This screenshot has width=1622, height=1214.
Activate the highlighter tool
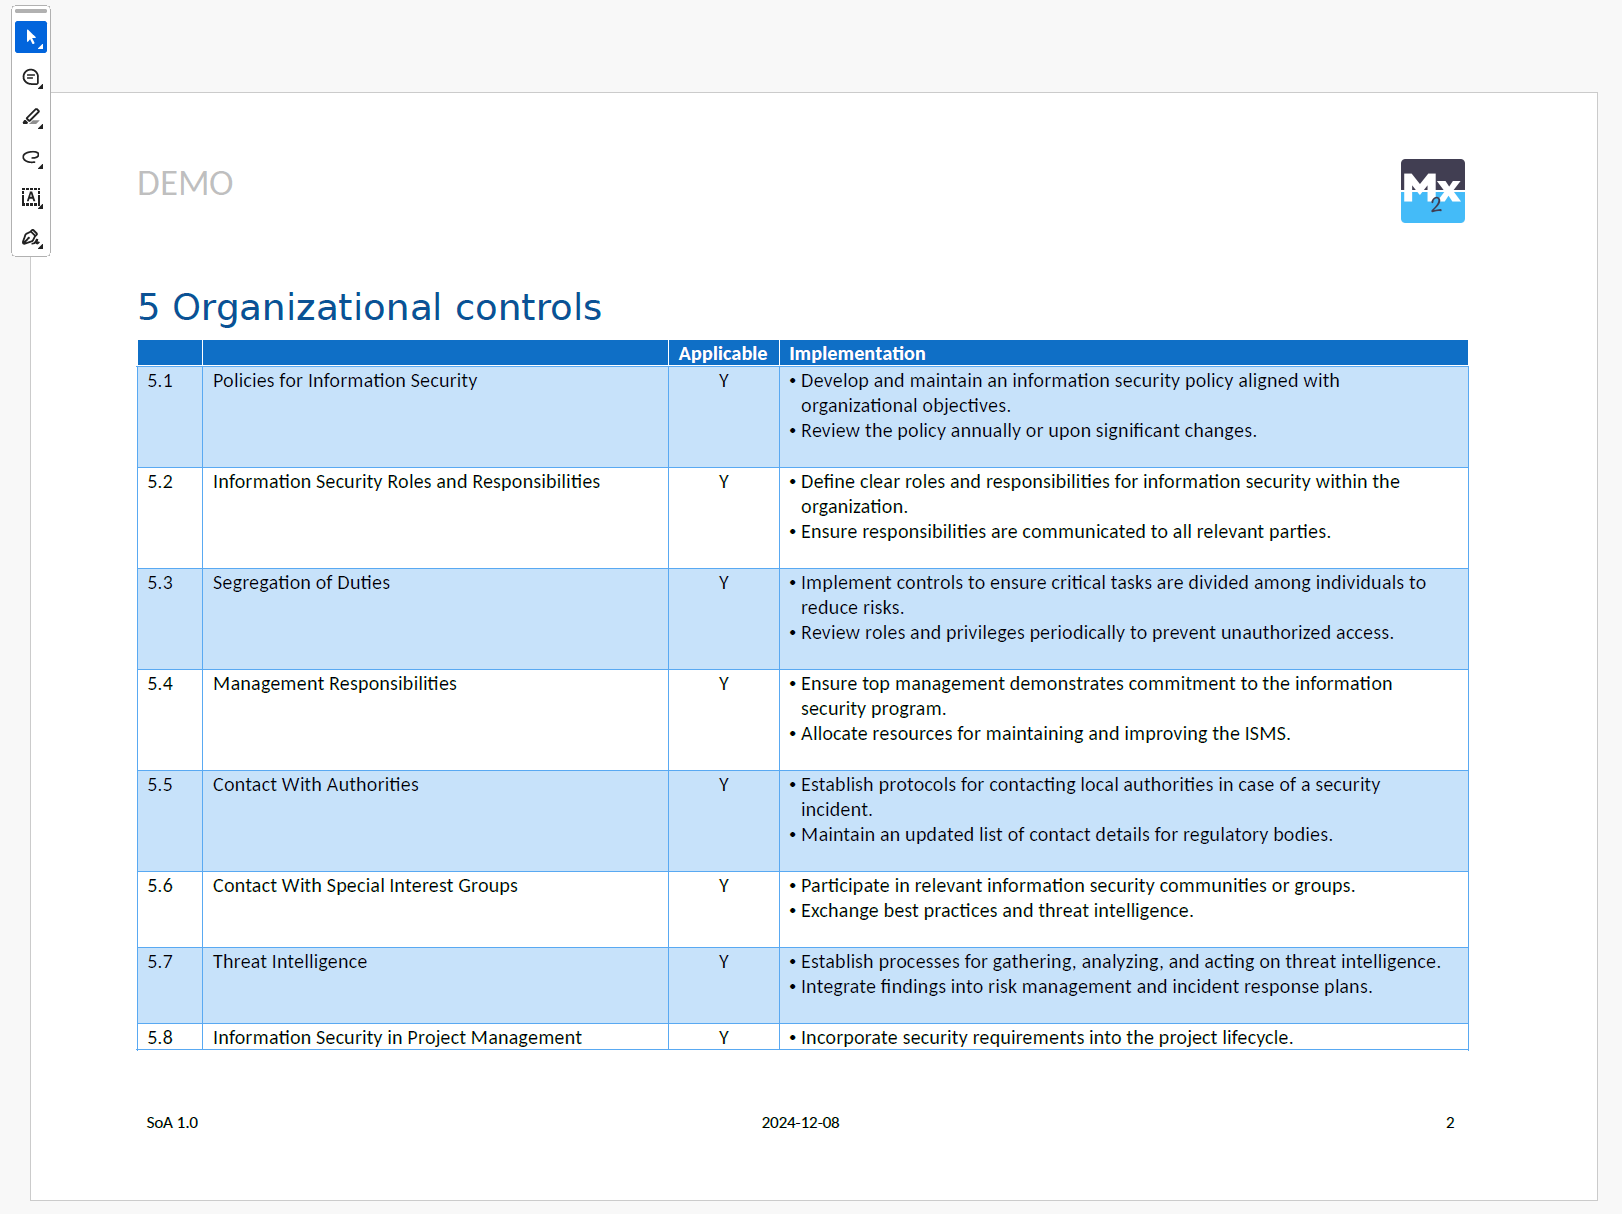31,118
